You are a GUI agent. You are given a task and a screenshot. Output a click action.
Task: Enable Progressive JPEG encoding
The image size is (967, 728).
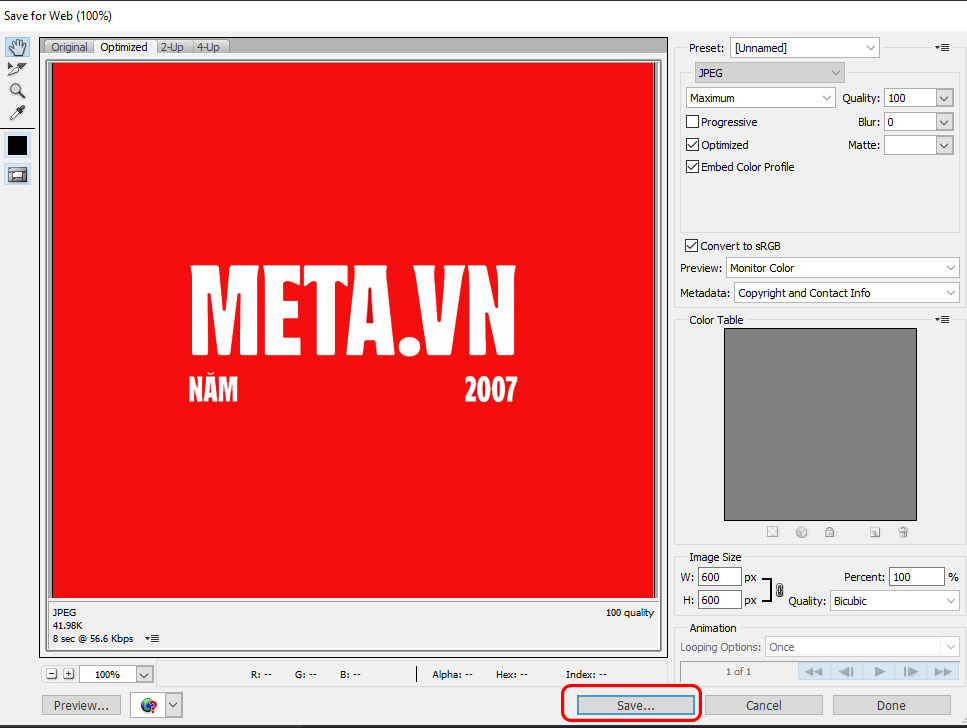point(692,121)
